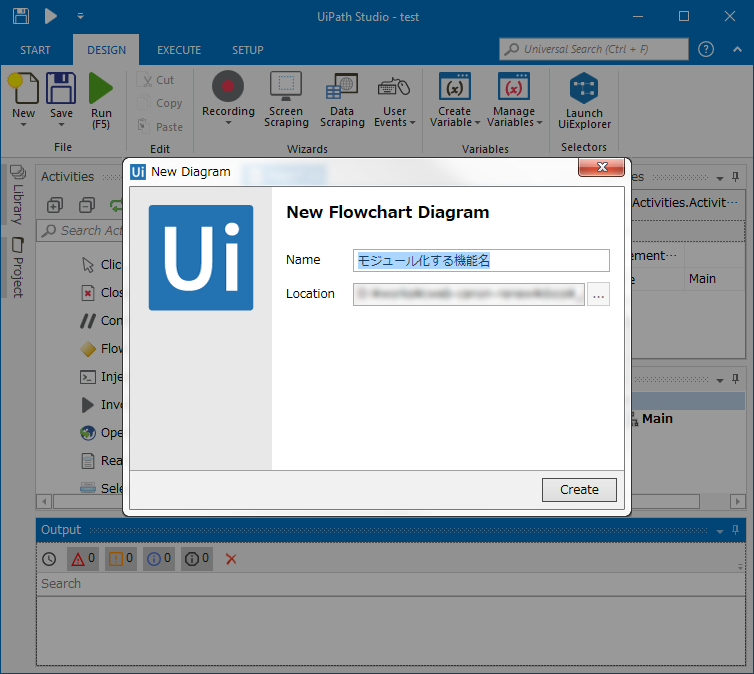
Task: Click the Output Search field
Action: pyautogui.click(x=390, y=584)
